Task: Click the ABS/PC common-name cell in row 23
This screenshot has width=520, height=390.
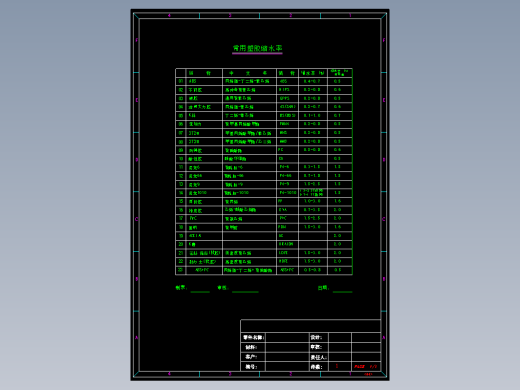Action: 204,270
